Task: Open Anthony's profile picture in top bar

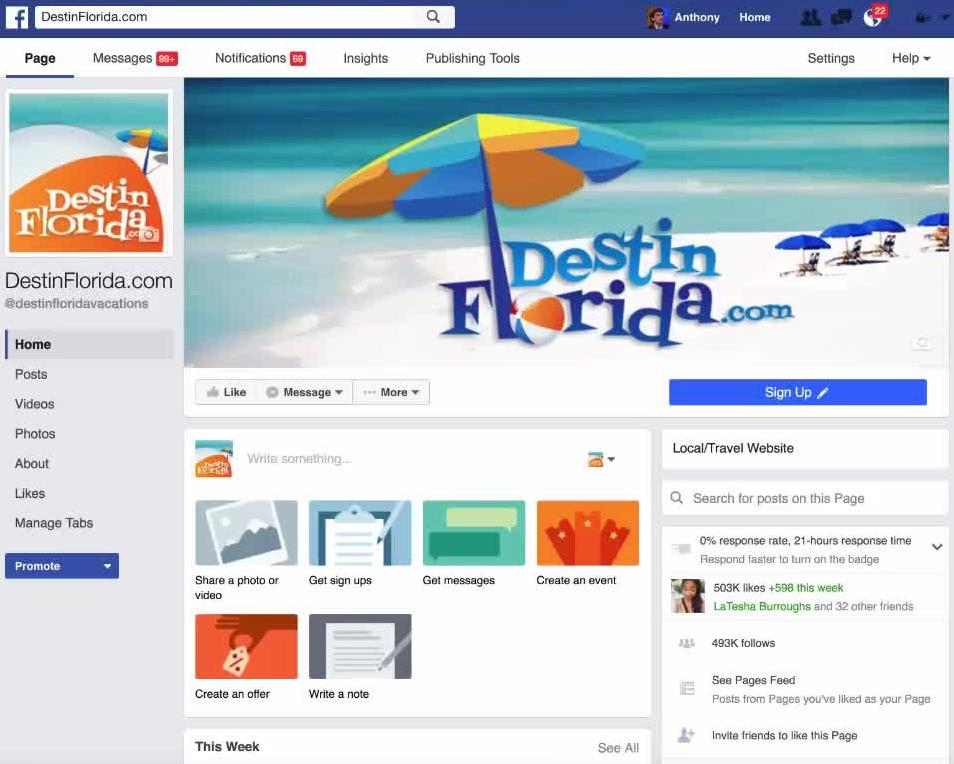Action: click(657, 18)
